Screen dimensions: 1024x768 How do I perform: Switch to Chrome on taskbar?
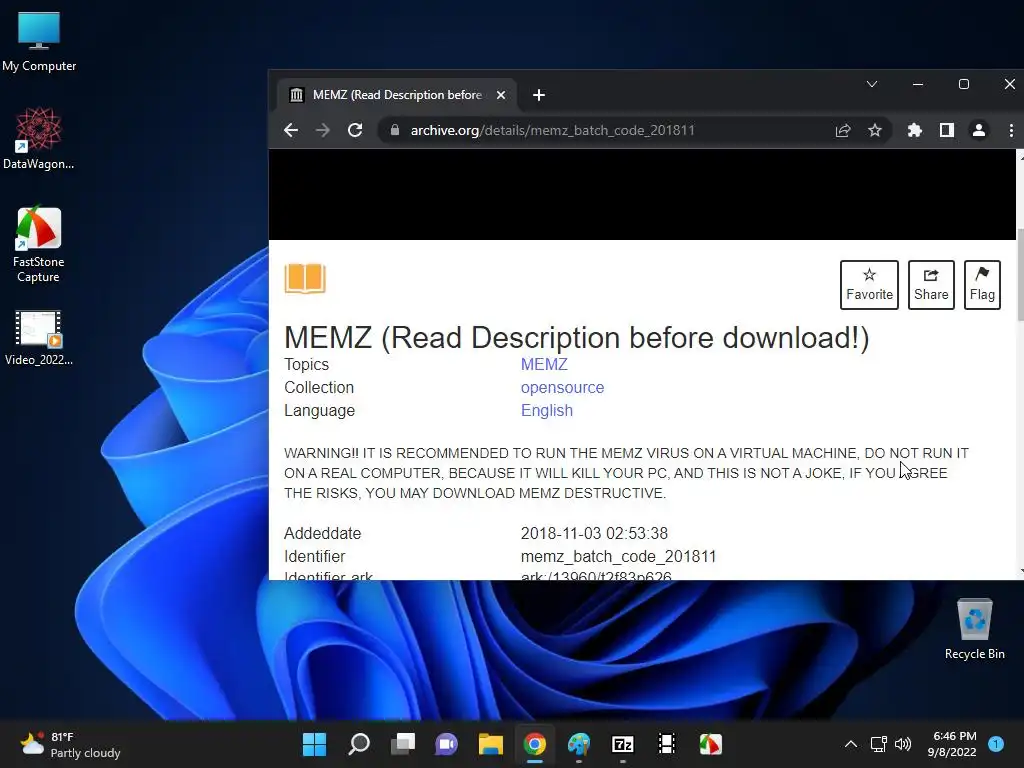535,744
